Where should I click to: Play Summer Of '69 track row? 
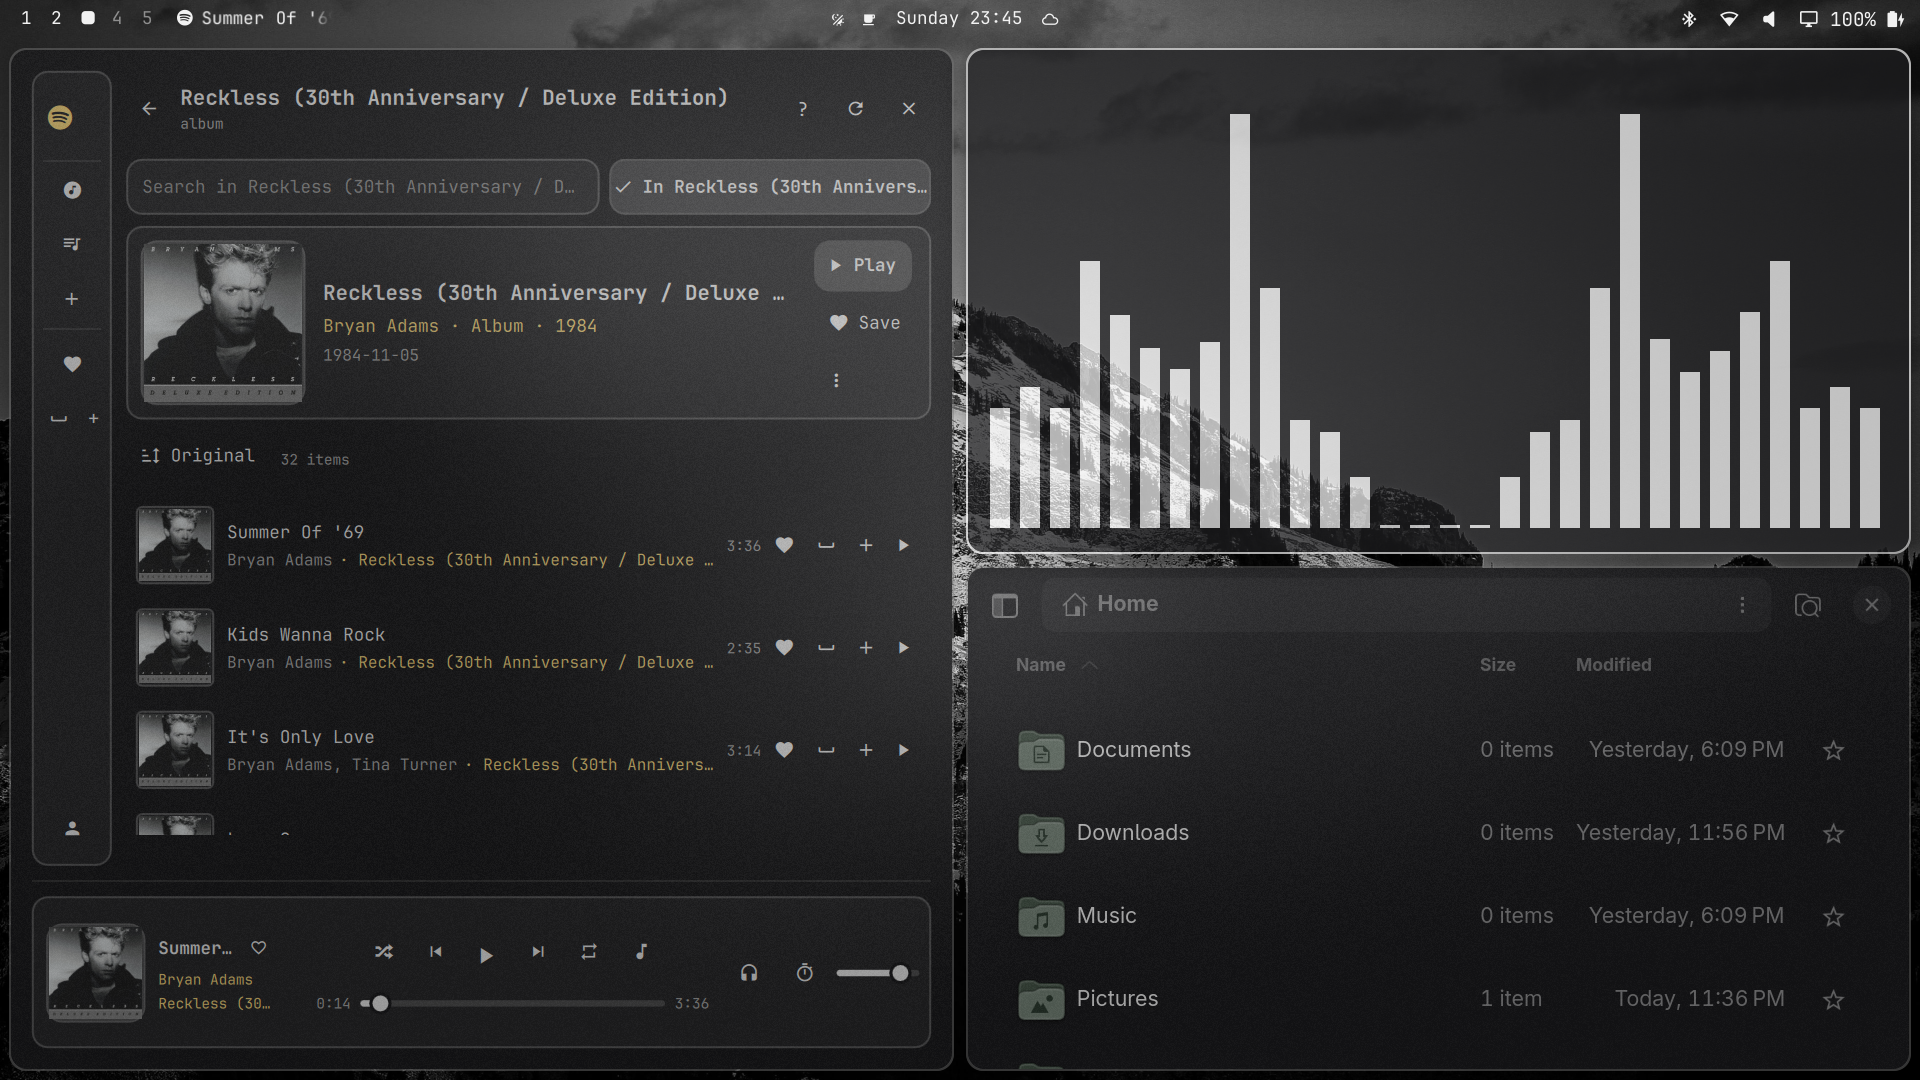click(904, 546)
